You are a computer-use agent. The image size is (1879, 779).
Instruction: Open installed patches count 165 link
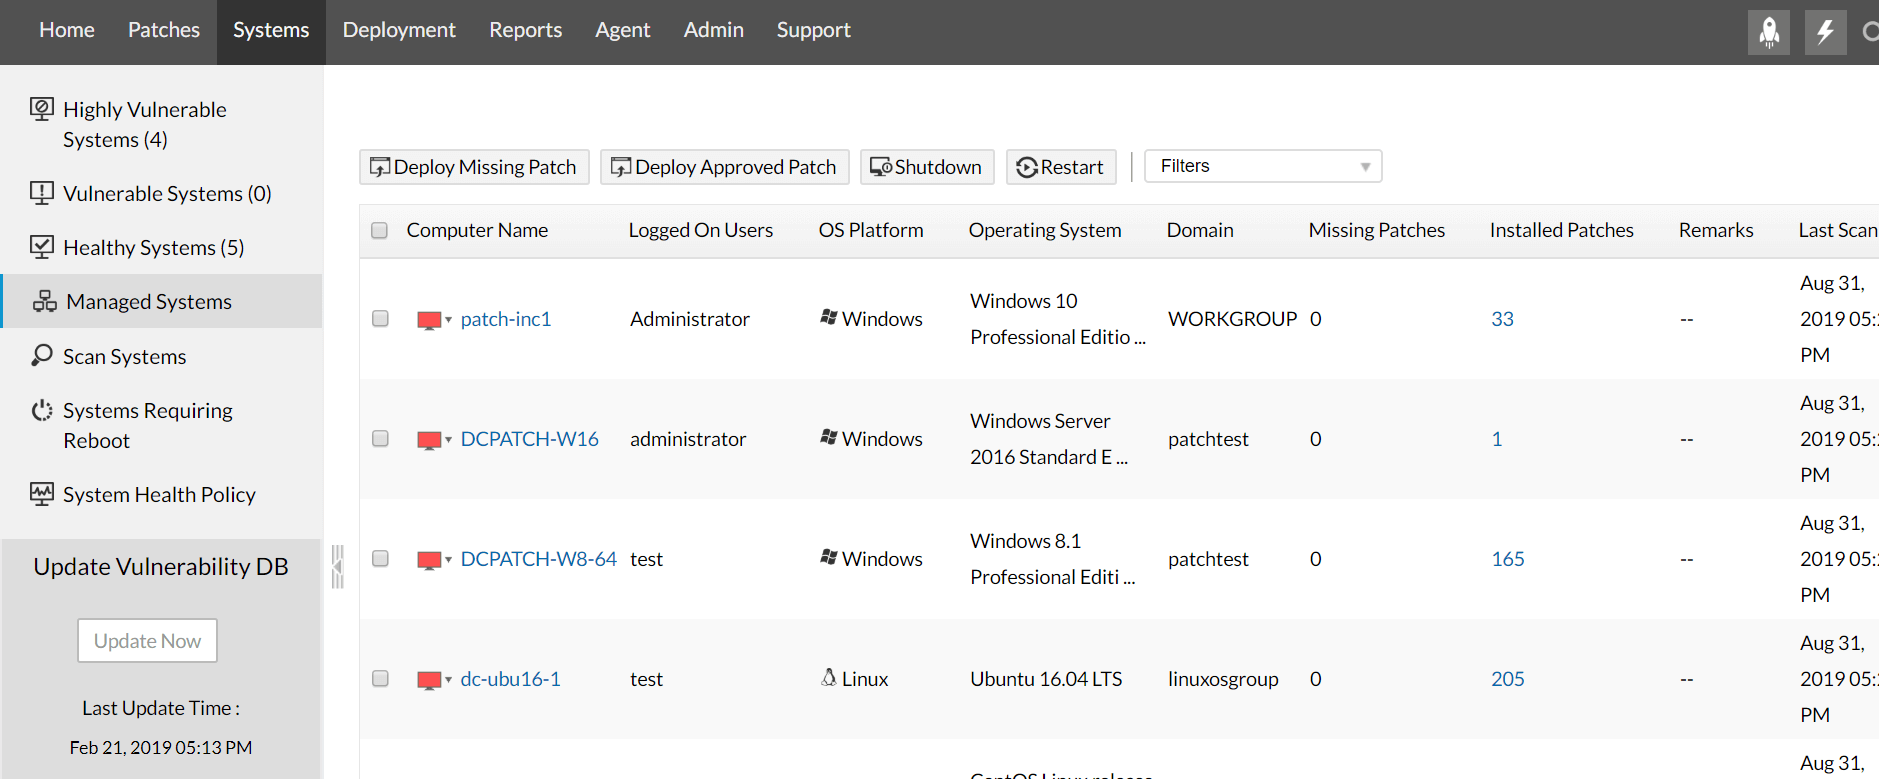(1507, 559)
